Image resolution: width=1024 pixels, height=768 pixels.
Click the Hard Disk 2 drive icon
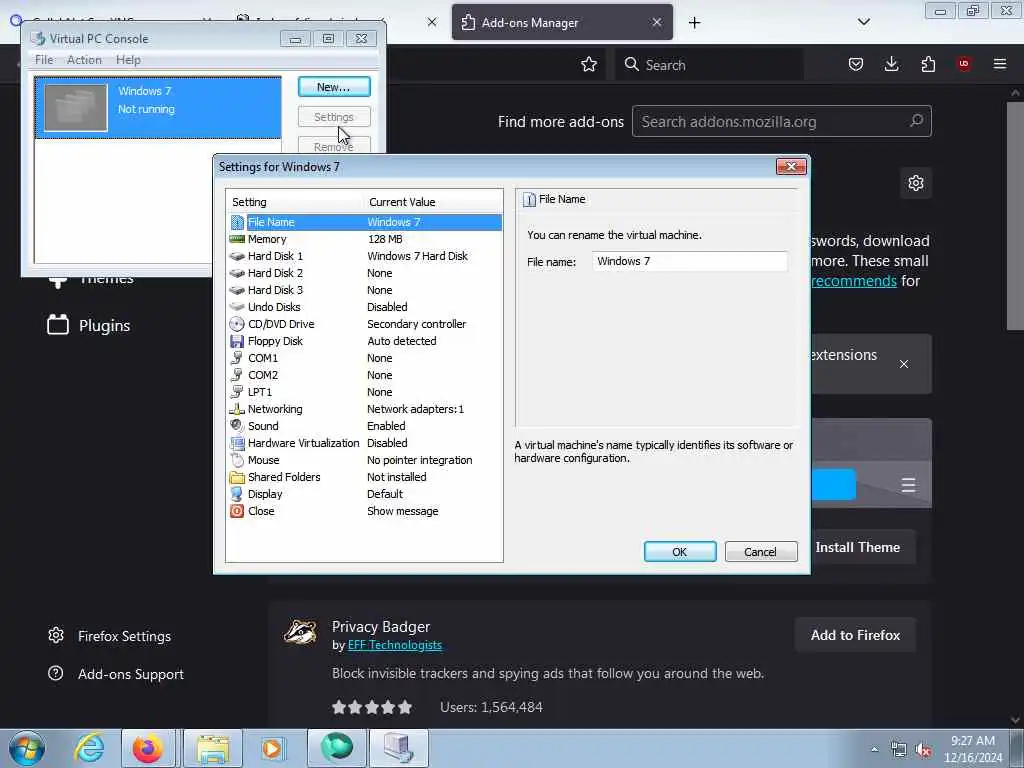pyautogui.click(x=237, y=273)
